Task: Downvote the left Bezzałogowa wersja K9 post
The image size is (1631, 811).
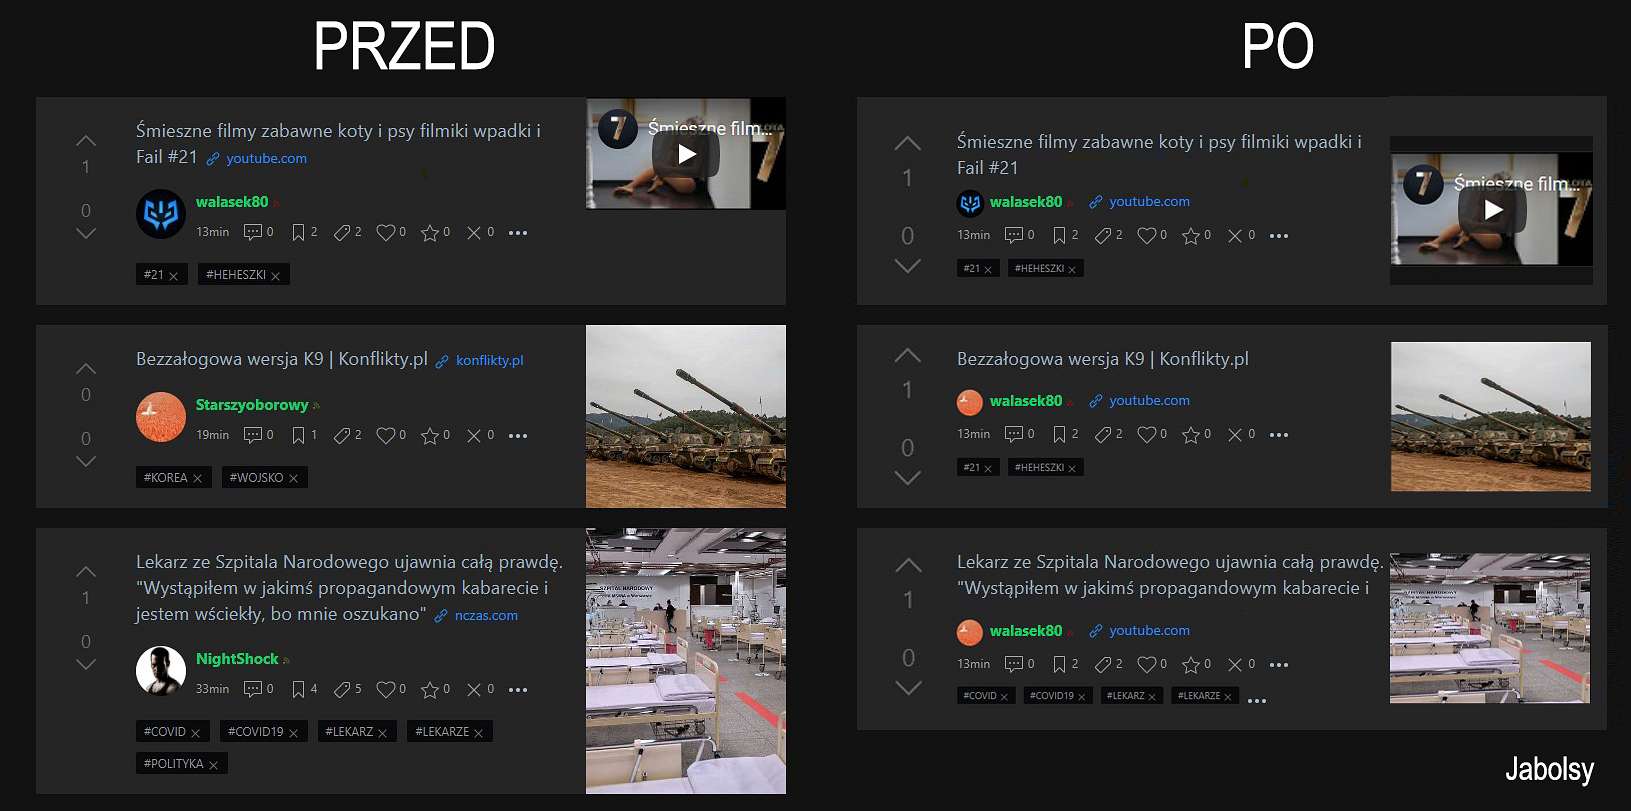Action: point(86,462)
